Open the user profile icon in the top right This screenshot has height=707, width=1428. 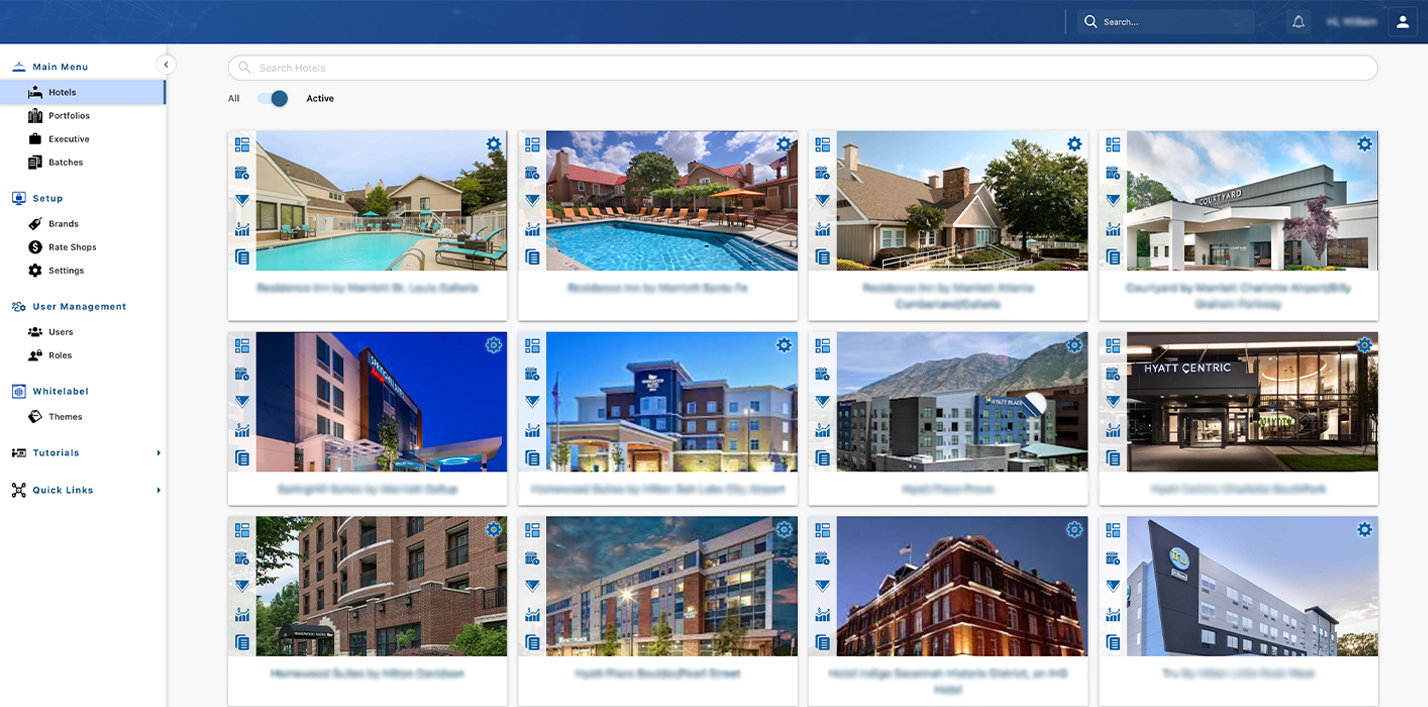[x=1401, y=22]
